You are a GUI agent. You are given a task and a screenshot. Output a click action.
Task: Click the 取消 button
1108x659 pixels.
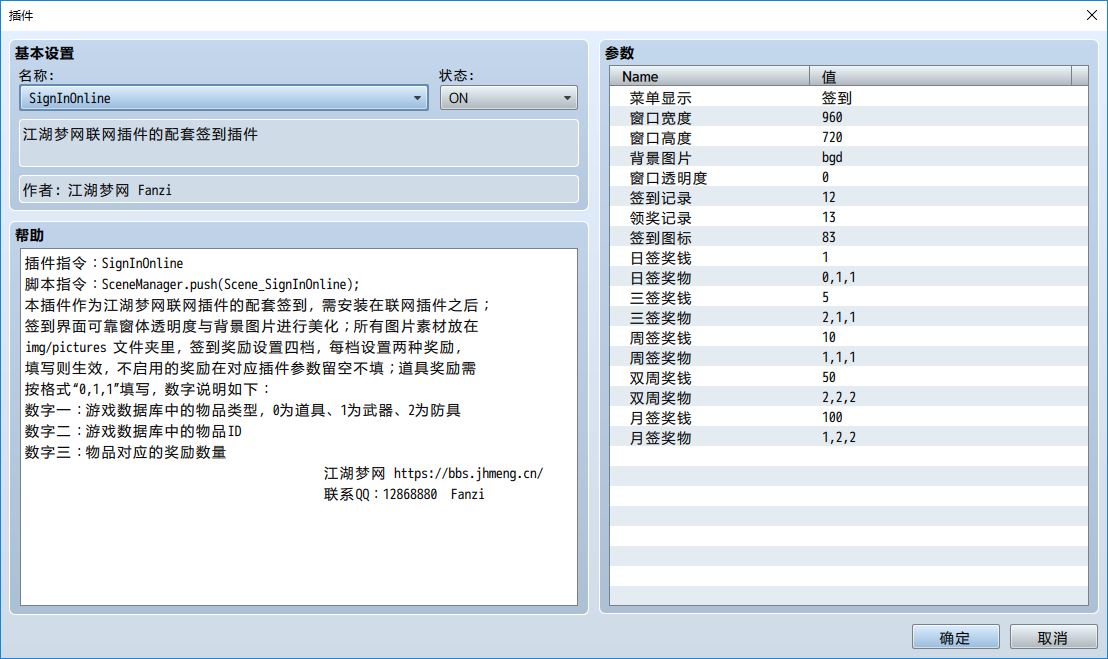click(x=1053, y=637)
